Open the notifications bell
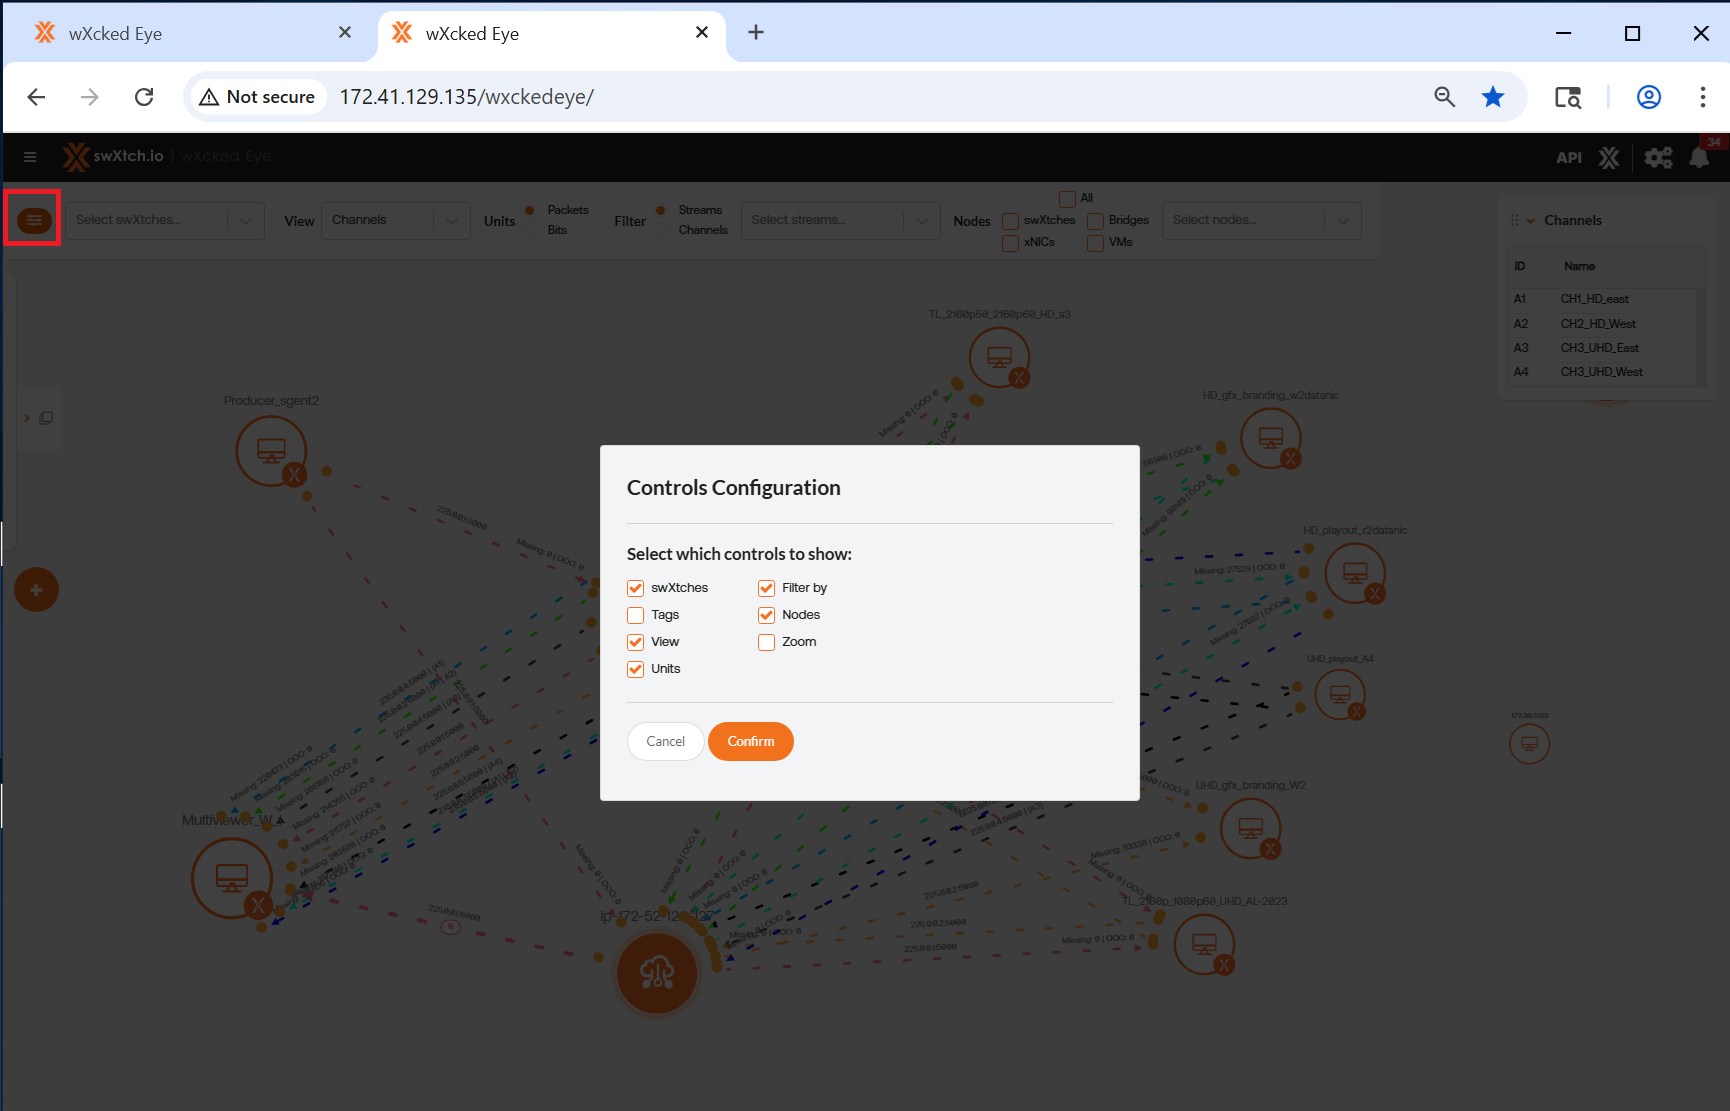 [x=1699, y=158]
